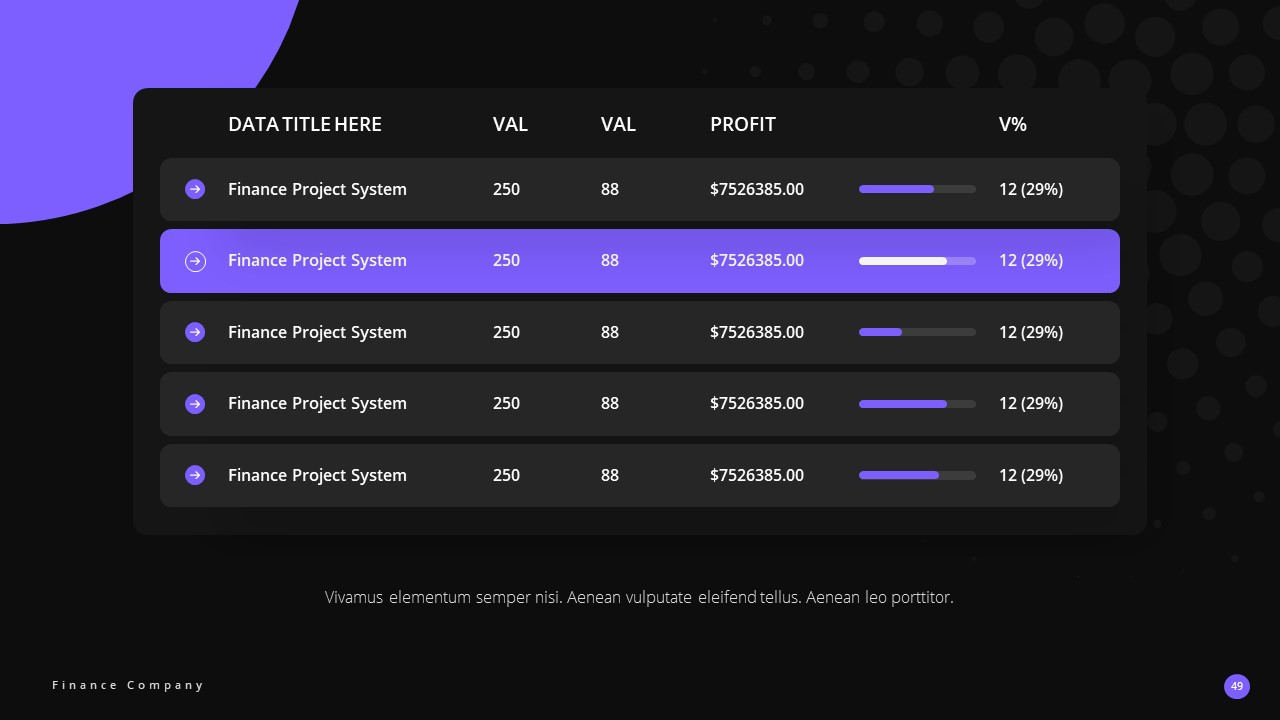Click the Vivamus elementum caption text

639,597
